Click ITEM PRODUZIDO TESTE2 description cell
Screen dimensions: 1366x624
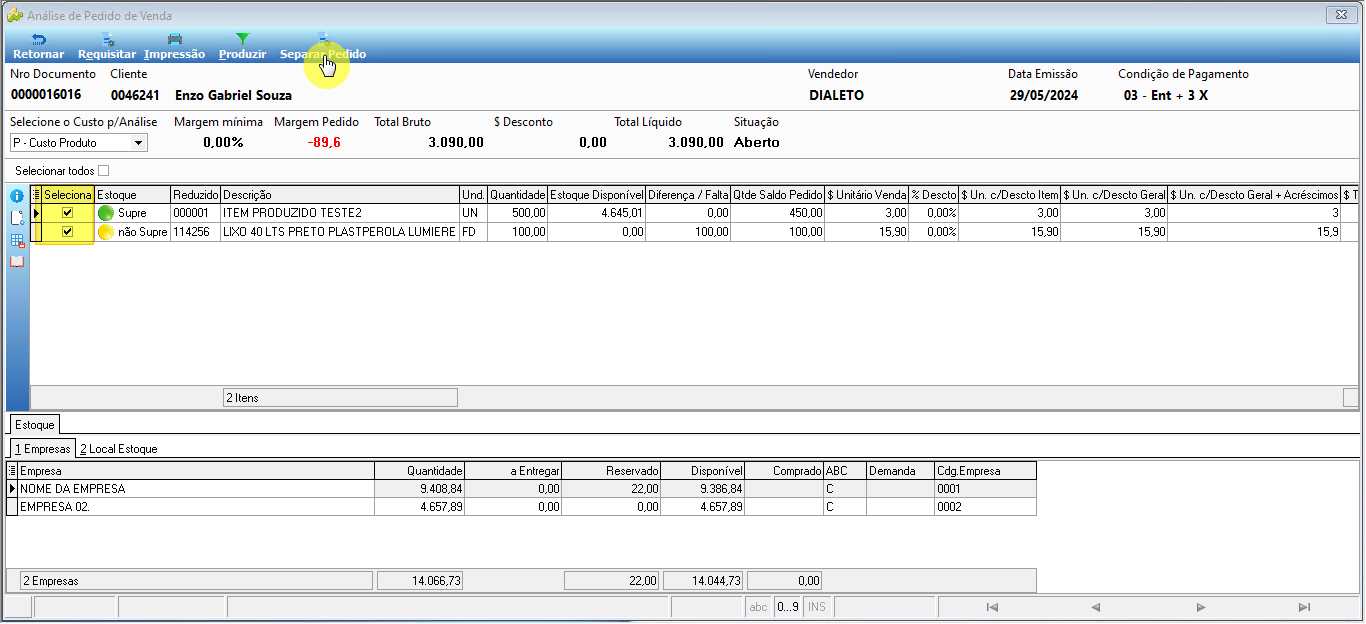point(340,213)
